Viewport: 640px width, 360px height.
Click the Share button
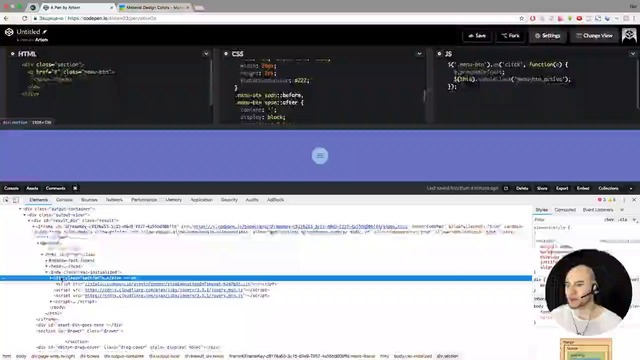point(542,188)
